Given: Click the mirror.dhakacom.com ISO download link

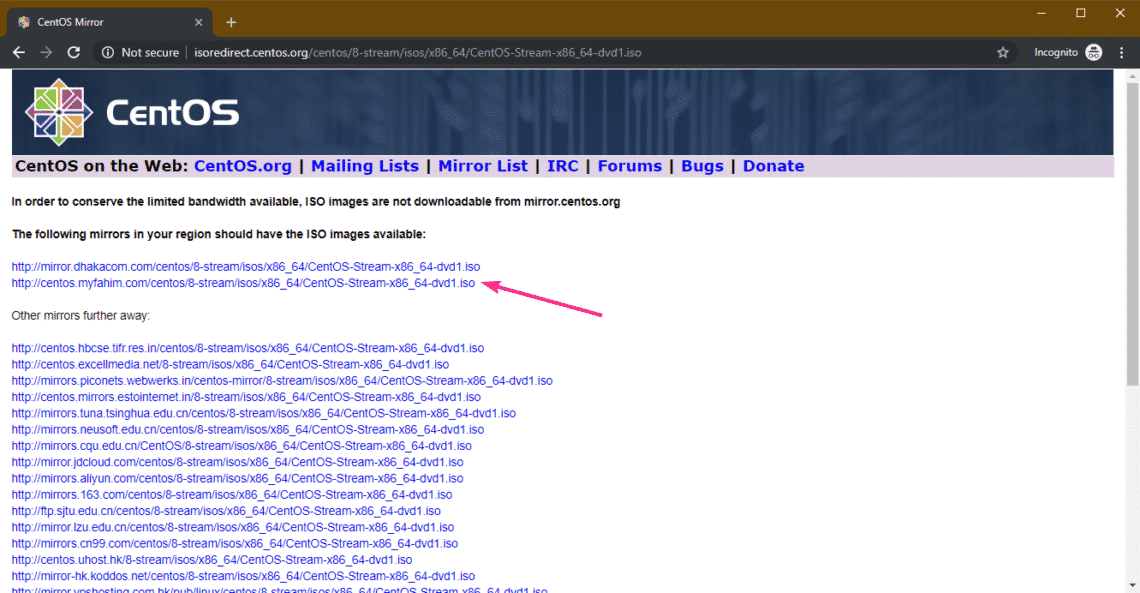Looking at the screenshot, I should pyautogui.click(x=245, y=267).
